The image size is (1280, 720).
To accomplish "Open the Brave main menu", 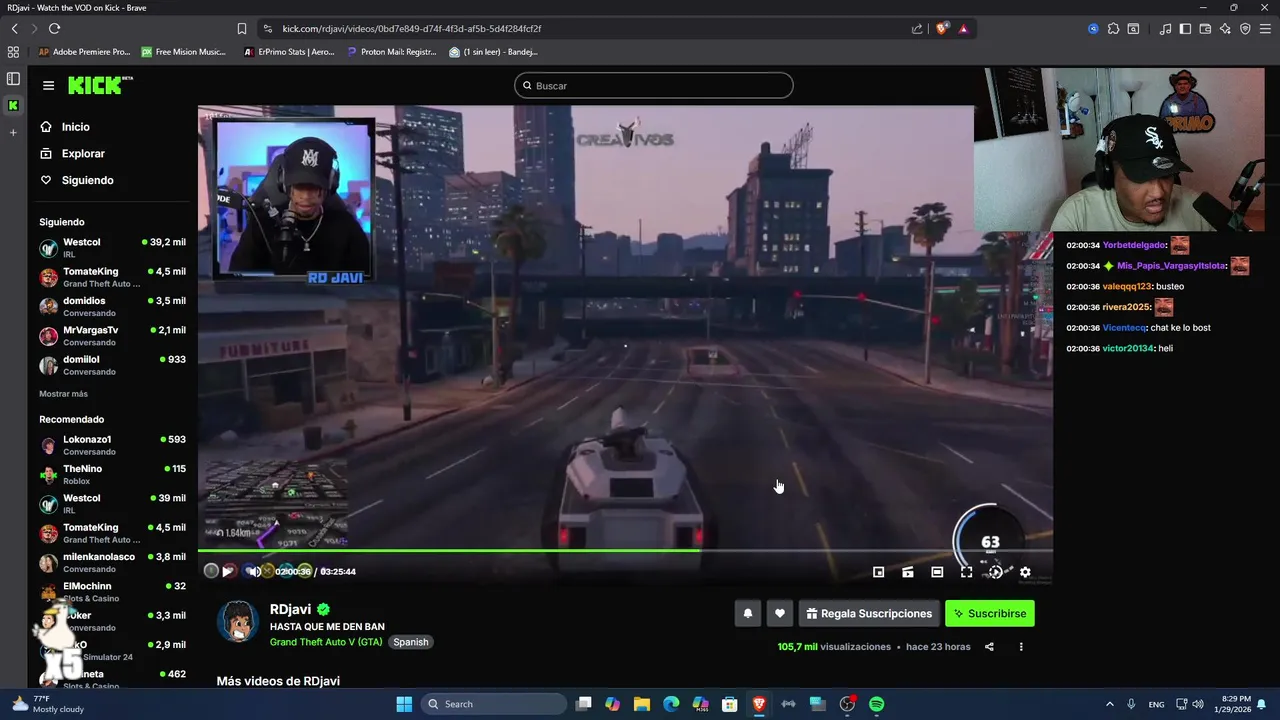I will [1265, 29].
